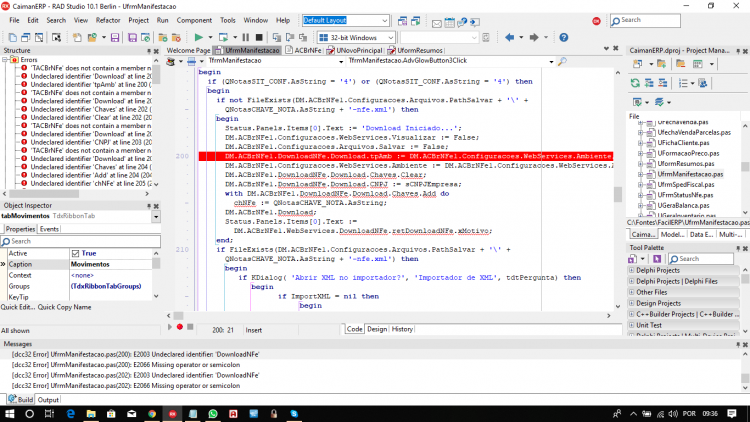The image size is (750, 422).
Task: Open WhatsApp from the Windows taskbar
Action: [x=213, y=414]
